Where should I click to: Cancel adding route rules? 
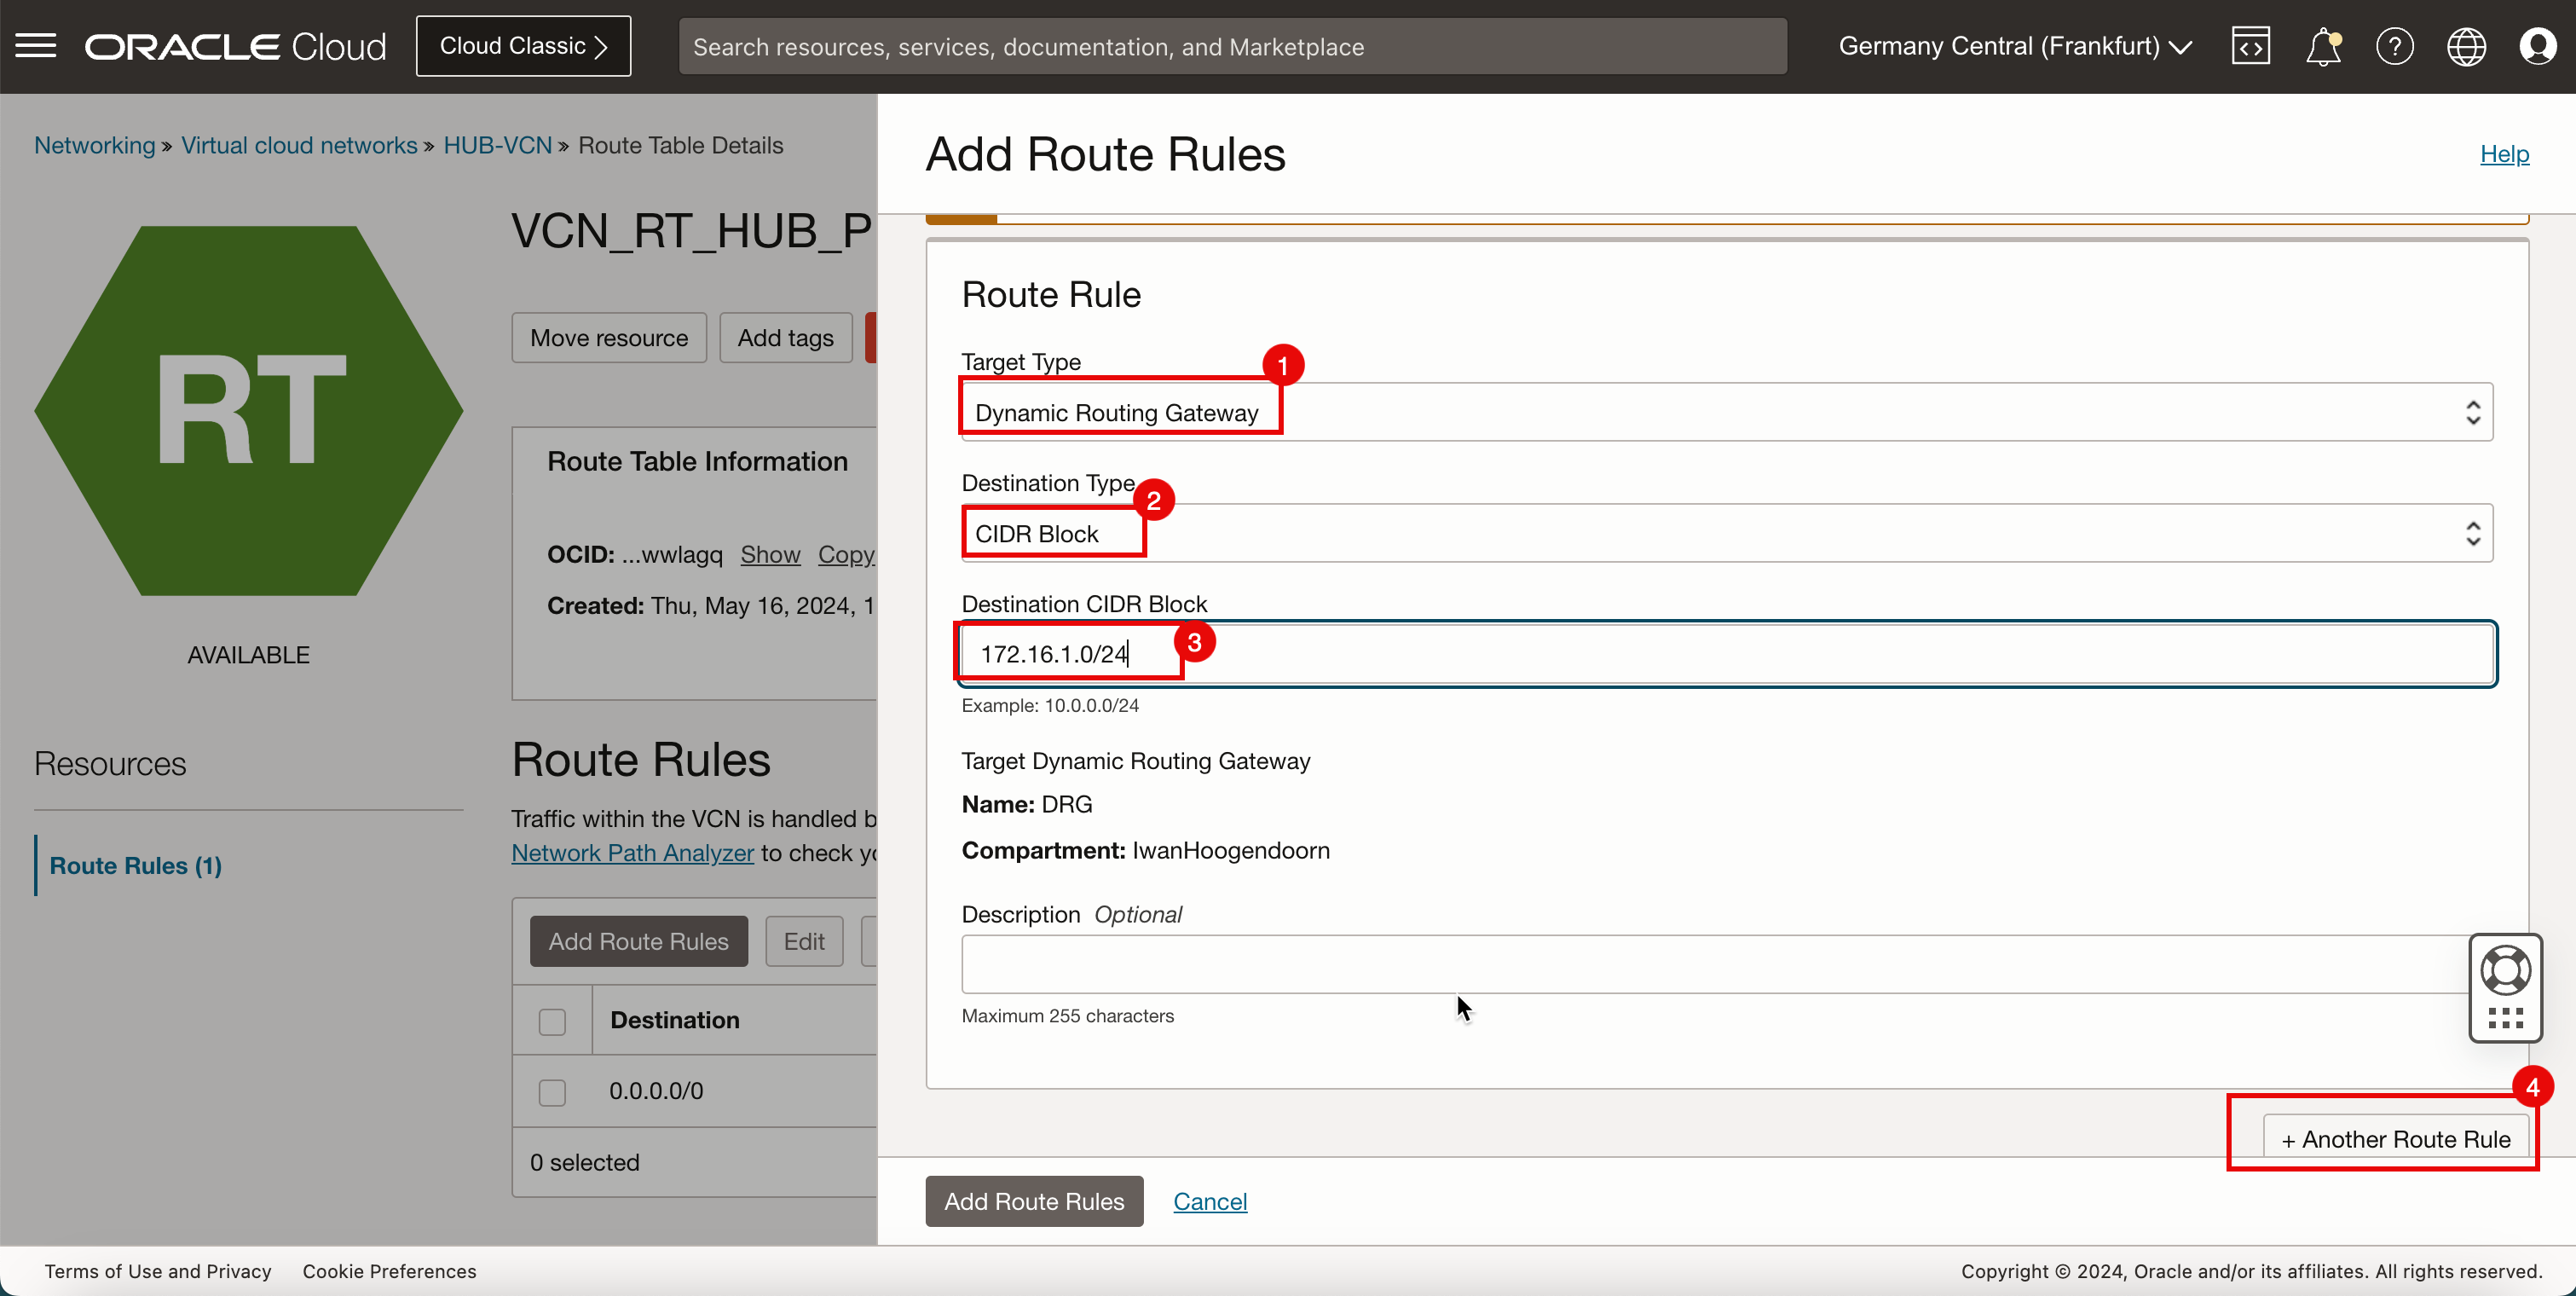tap(1209, 1201)
